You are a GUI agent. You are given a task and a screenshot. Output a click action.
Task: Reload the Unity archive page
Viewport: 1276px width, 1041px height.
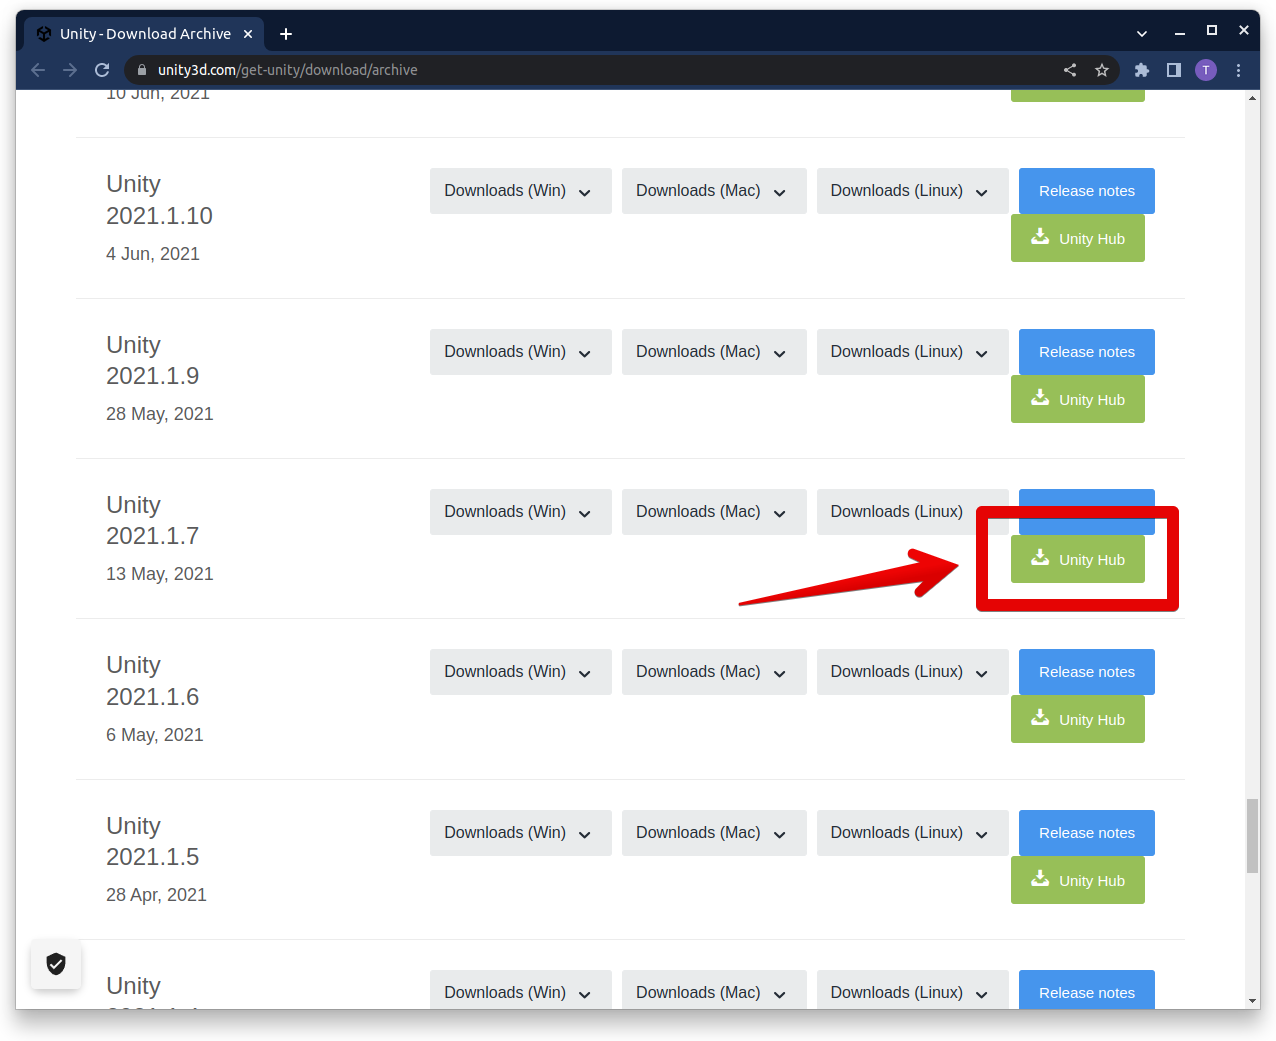tap(102, 70)
